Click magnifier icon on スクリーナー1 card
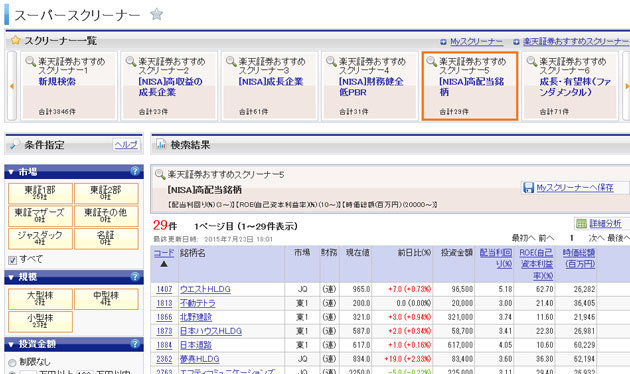 [31, 61]
